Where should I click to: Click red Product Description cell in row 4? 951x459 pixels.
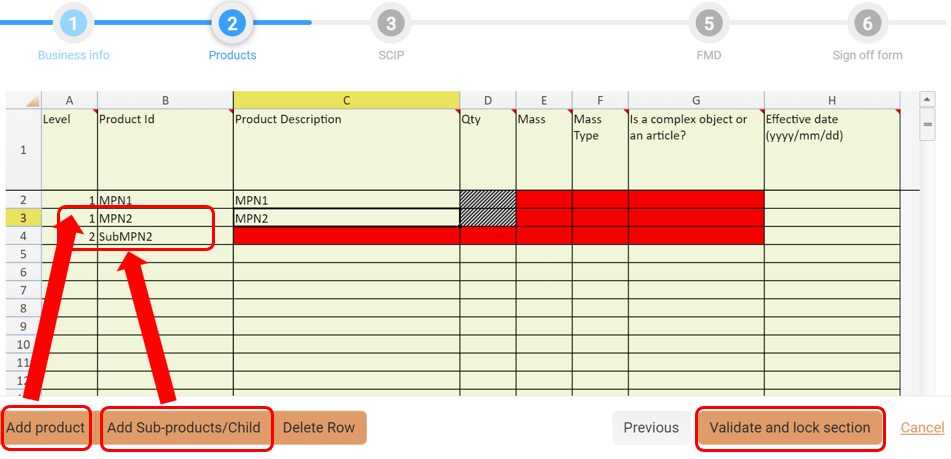(346, 236)
